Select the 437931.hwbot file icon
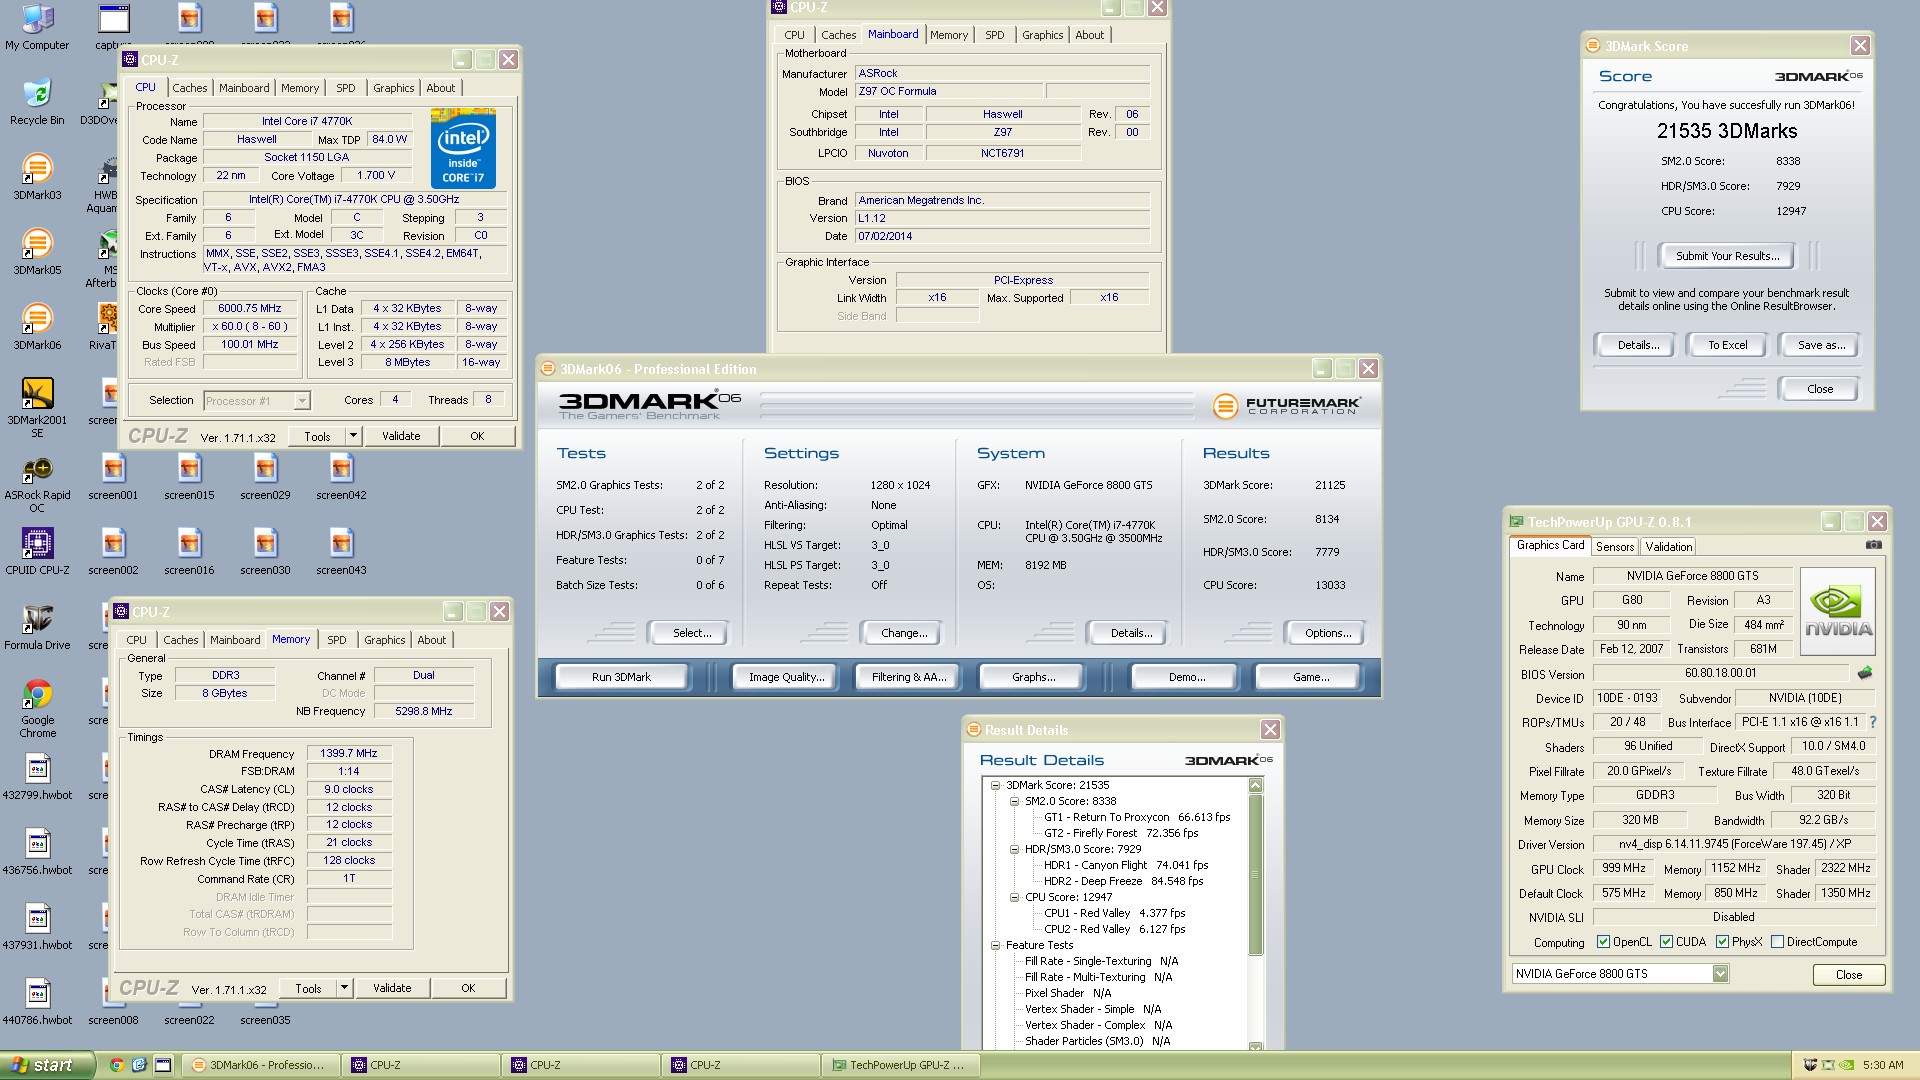This screenshot has height=1080, width=1920. (x=37, y=926)
